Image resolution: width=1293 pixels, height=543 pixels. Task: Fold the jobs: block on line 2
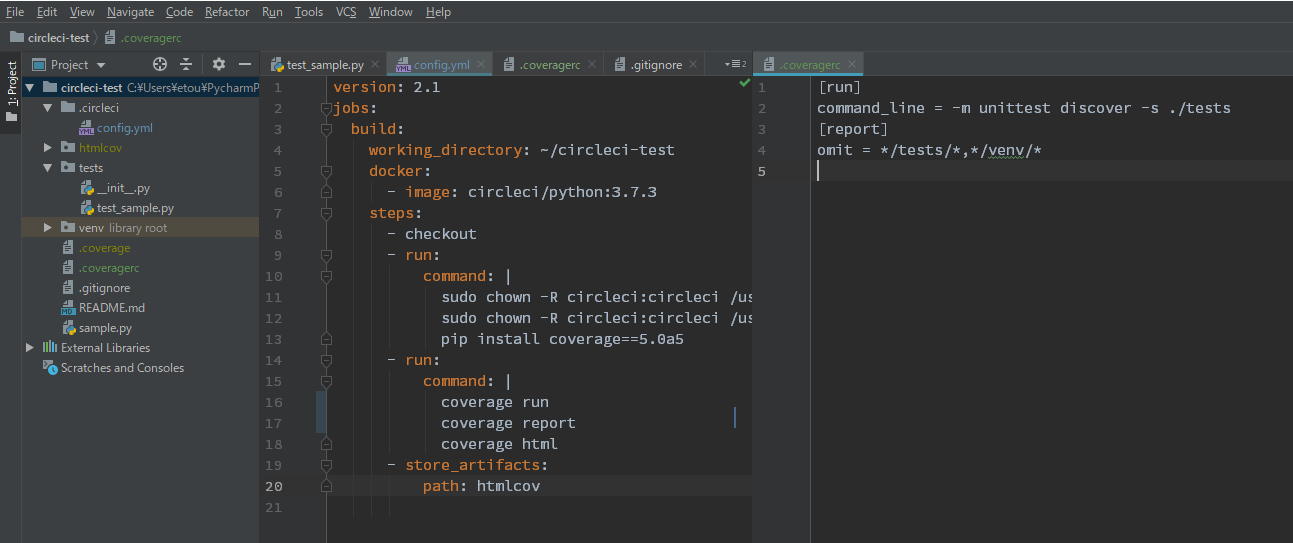tap(326, 108)
